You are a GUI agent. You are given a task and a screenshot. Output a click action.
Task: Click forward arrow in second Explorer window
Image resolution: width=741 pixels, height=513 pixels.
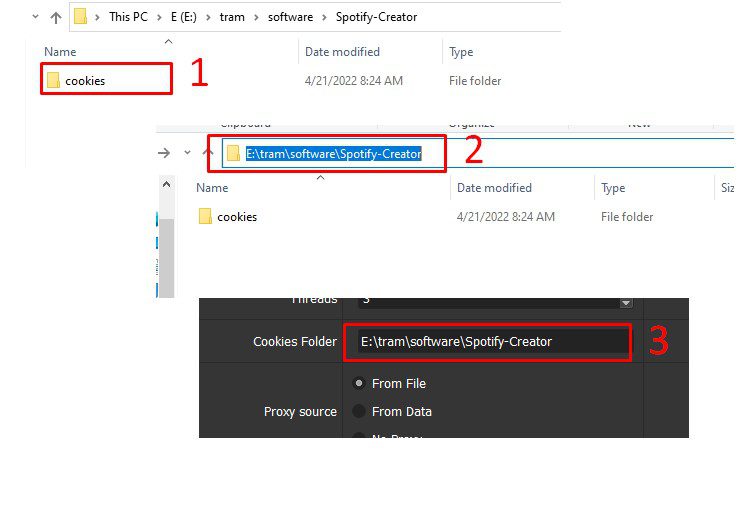[164, 153]
